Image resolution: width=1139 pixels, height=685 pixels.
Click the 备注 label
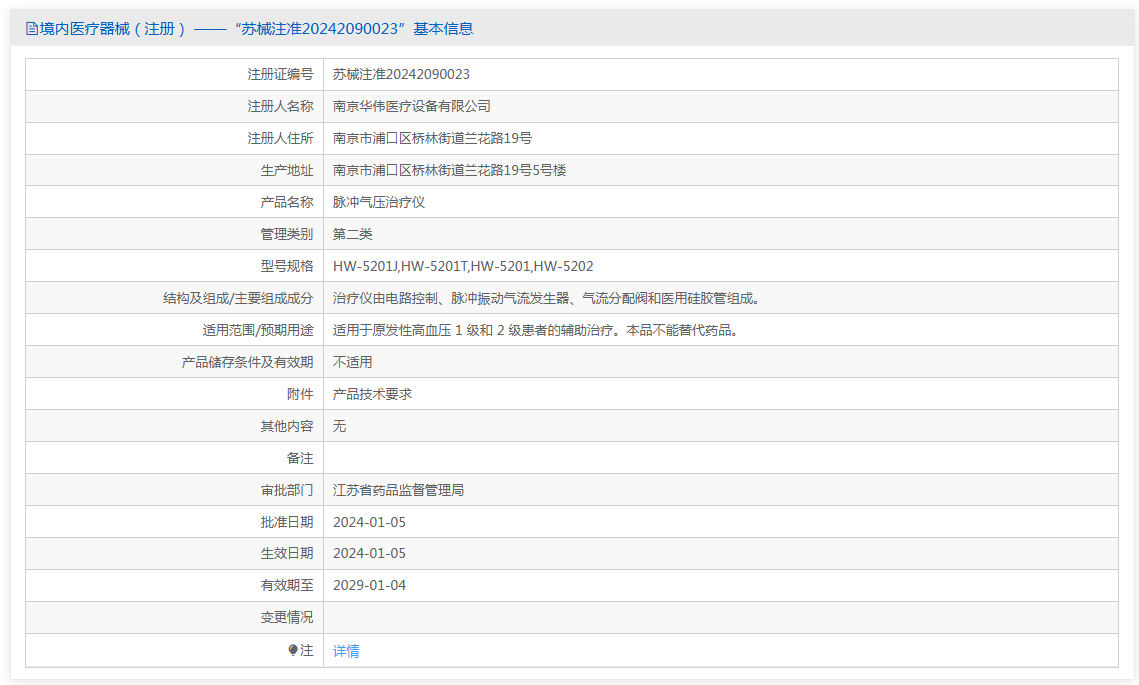click(299, 458)
